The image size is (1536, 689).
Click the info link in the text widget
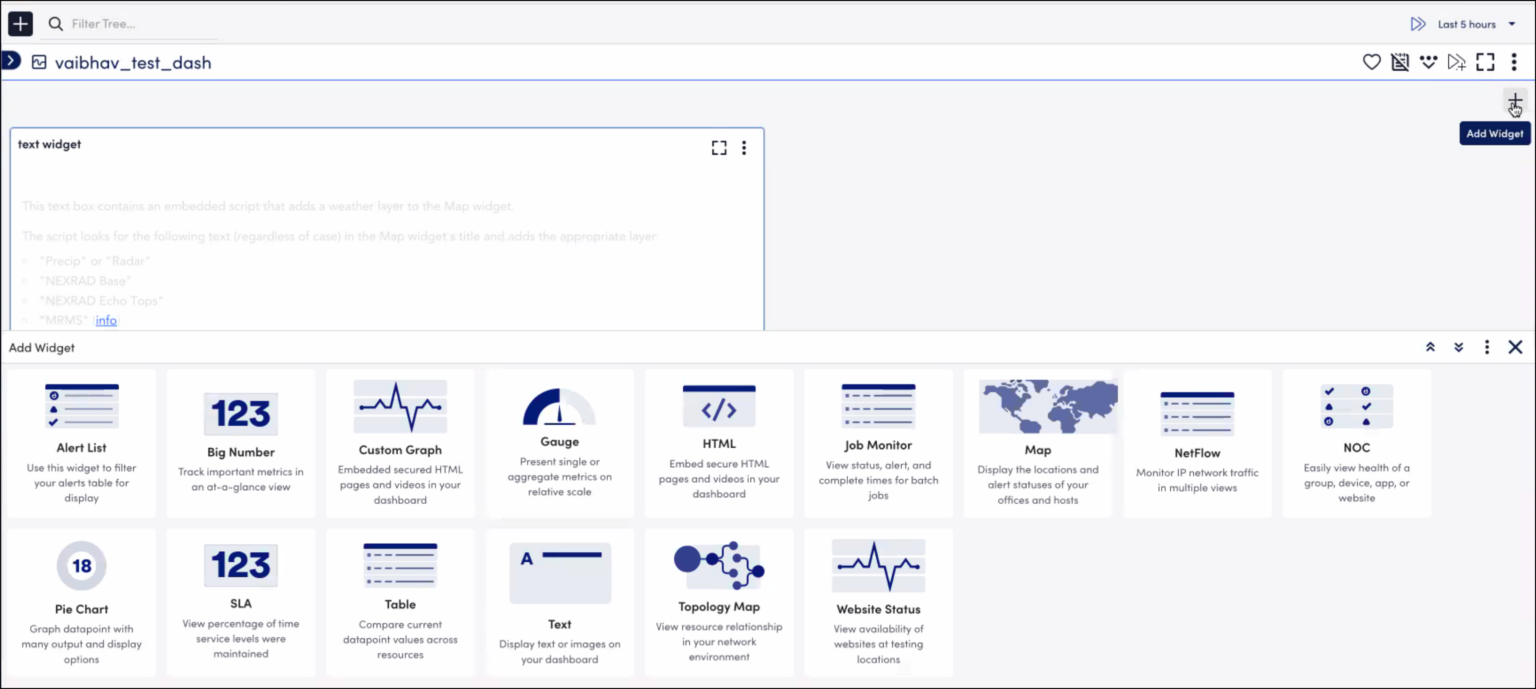point(106,320)
